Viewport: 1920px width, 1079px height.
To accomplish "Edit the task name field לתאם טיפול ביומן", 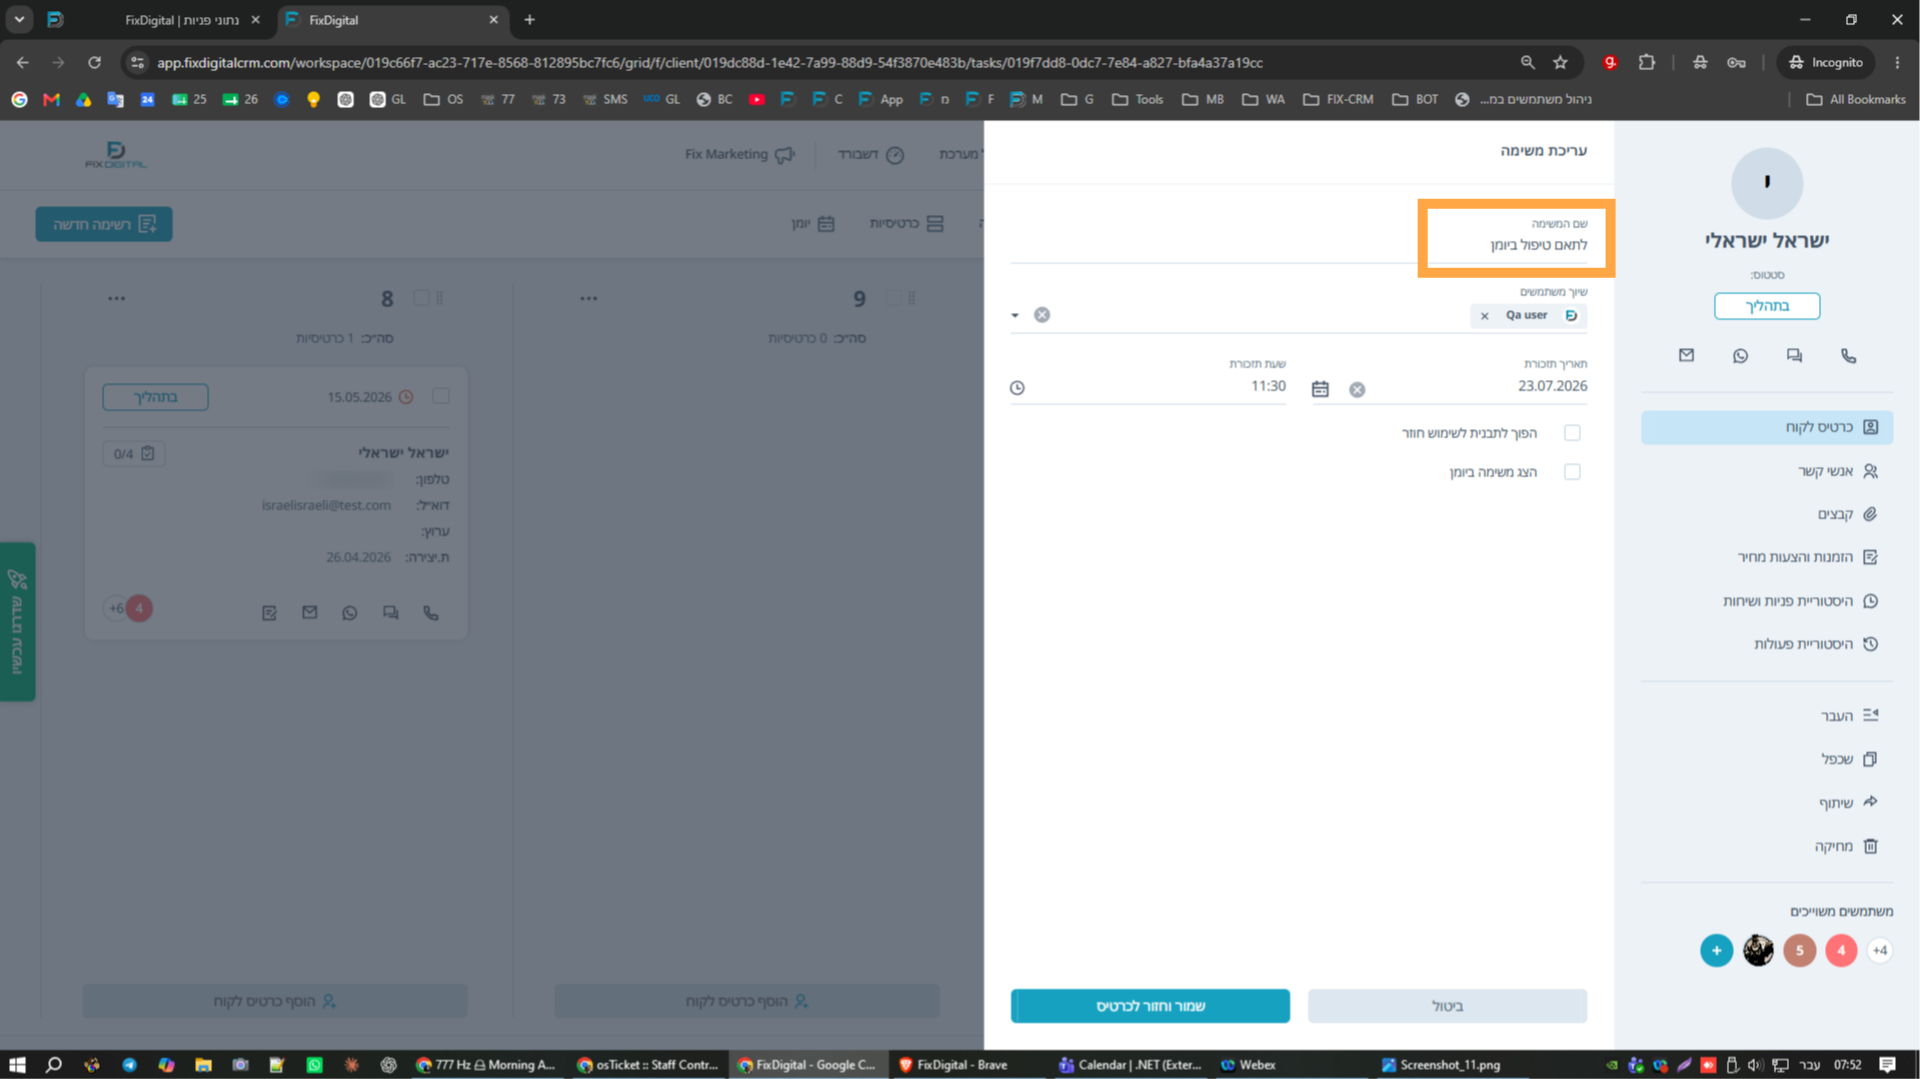I will tap(1299, 245).
